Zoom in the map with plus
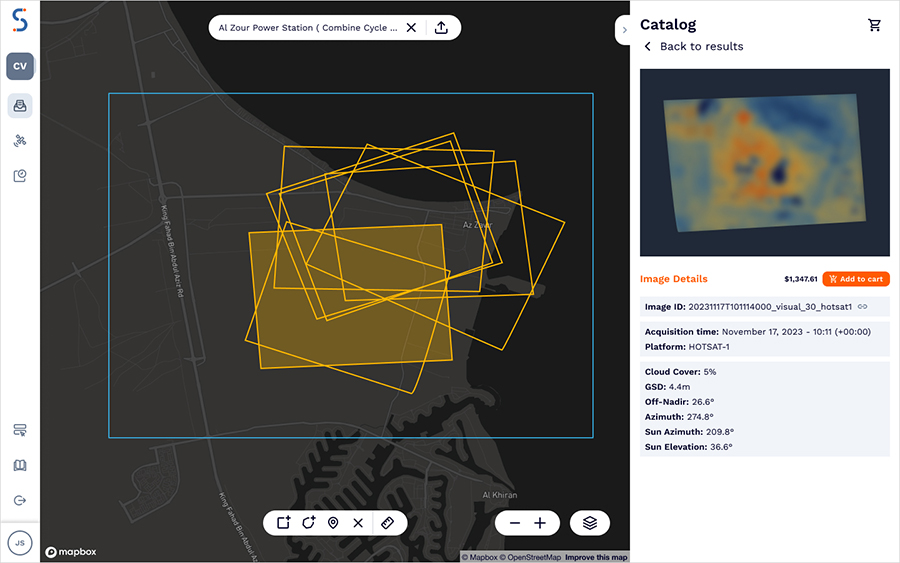The height and width of the screenshot is (563, 900). pos(540,523)
